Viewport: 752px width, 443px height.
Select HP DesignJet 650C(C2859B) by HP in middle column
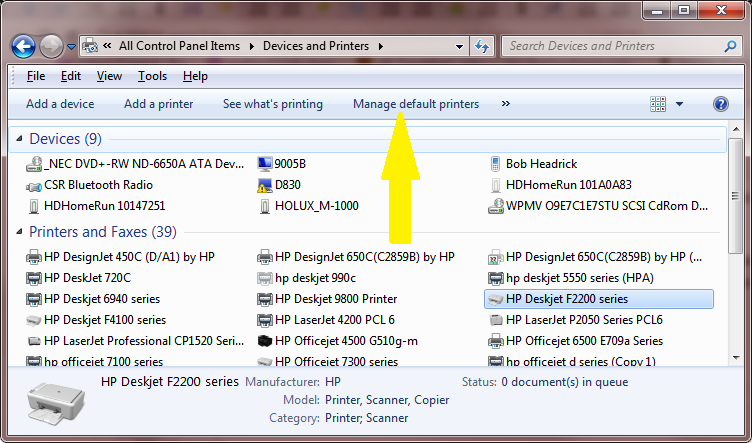(355, 257)
